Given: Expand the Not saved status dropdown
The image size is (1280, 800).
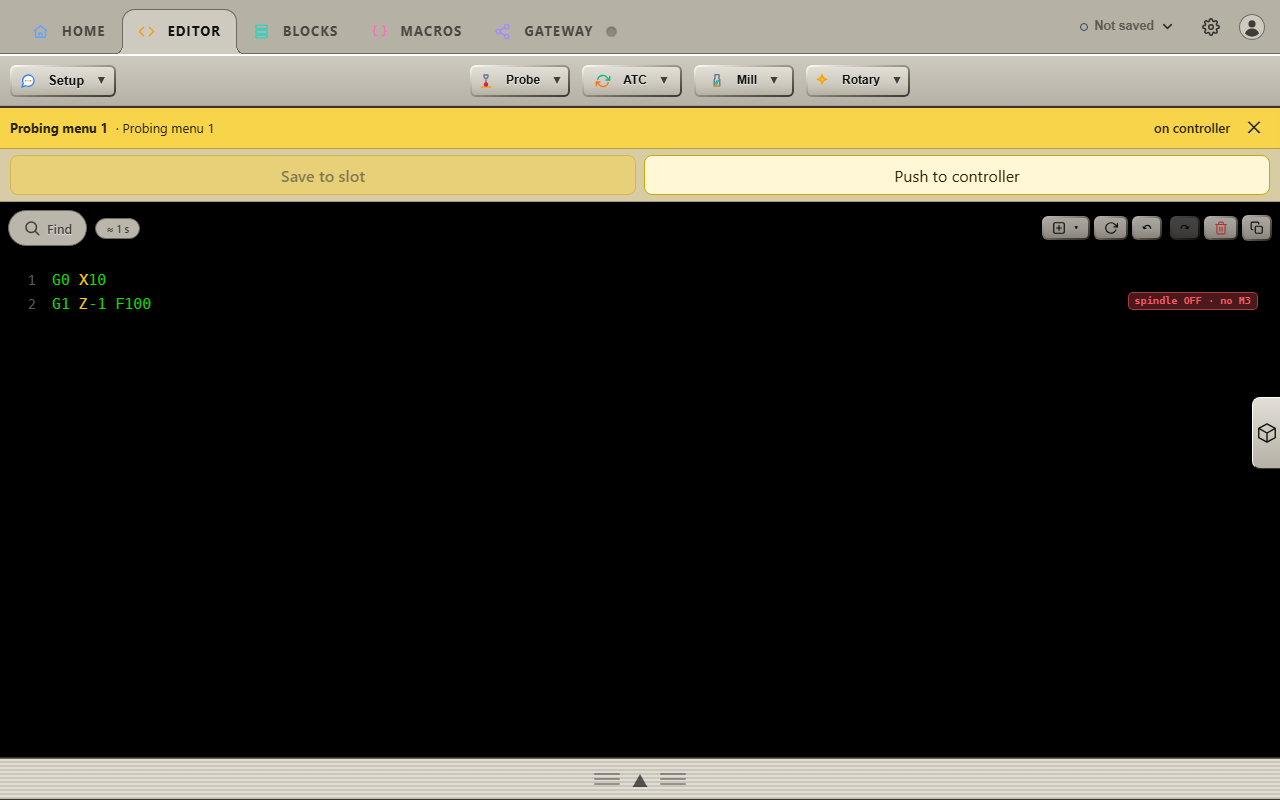Looking at the screenshot, I should (x=1126, y=26).
